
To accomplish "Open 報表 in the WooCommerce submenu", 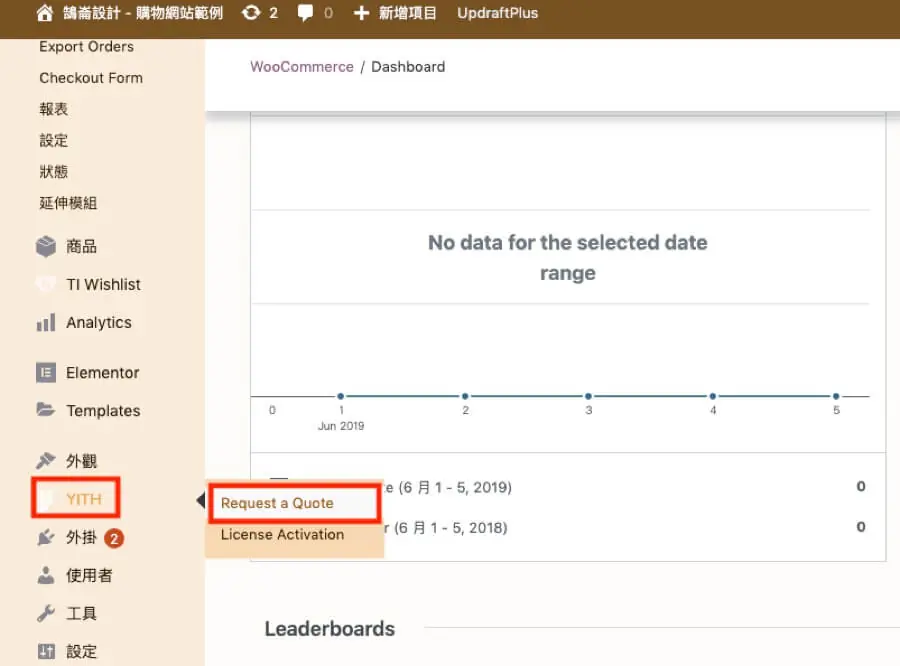I will pyautogui.click(x=54, y=109).
